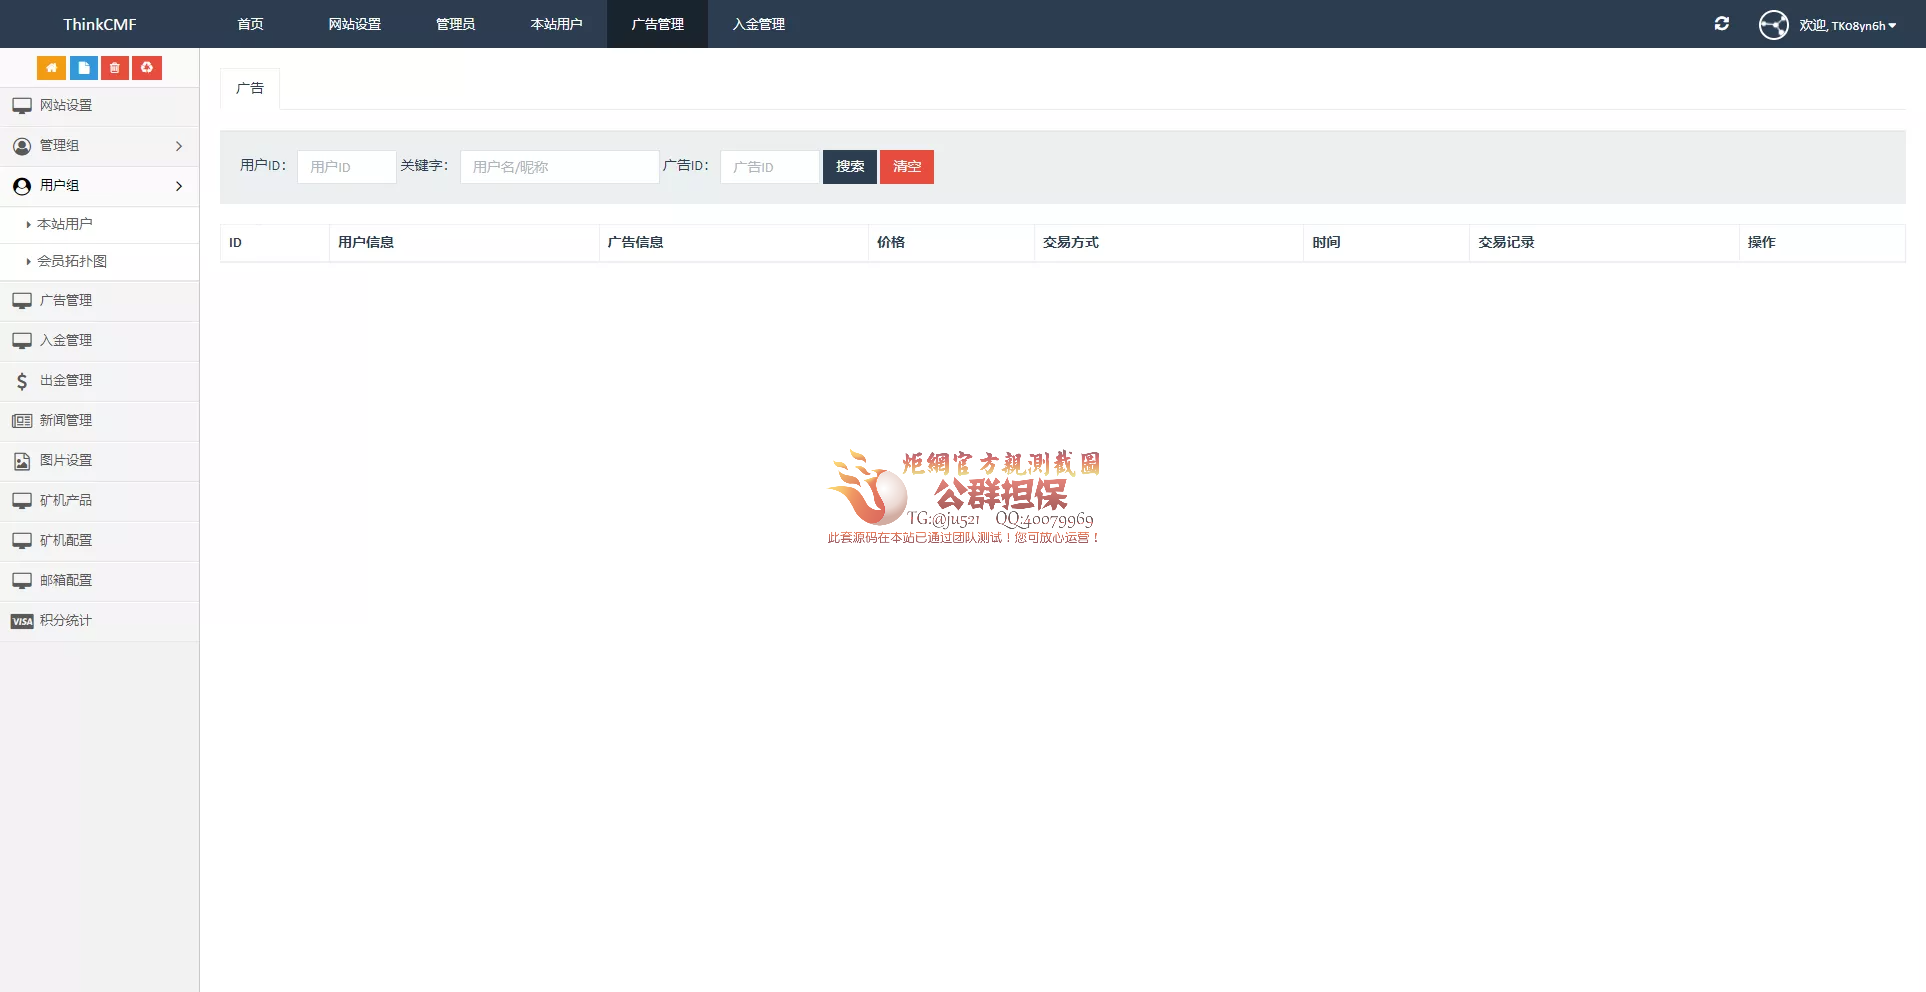Open 积分统计 with the VISA icon
This screenshot has height=992, width=1926.
(65, 621)
